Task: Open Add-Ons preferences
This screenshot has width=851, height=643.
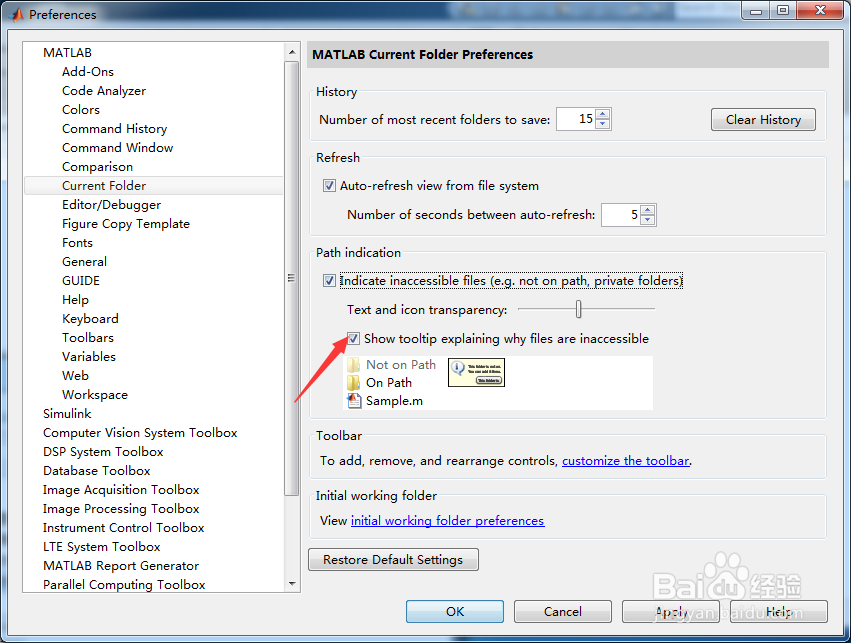Action: tap(88, 72)
